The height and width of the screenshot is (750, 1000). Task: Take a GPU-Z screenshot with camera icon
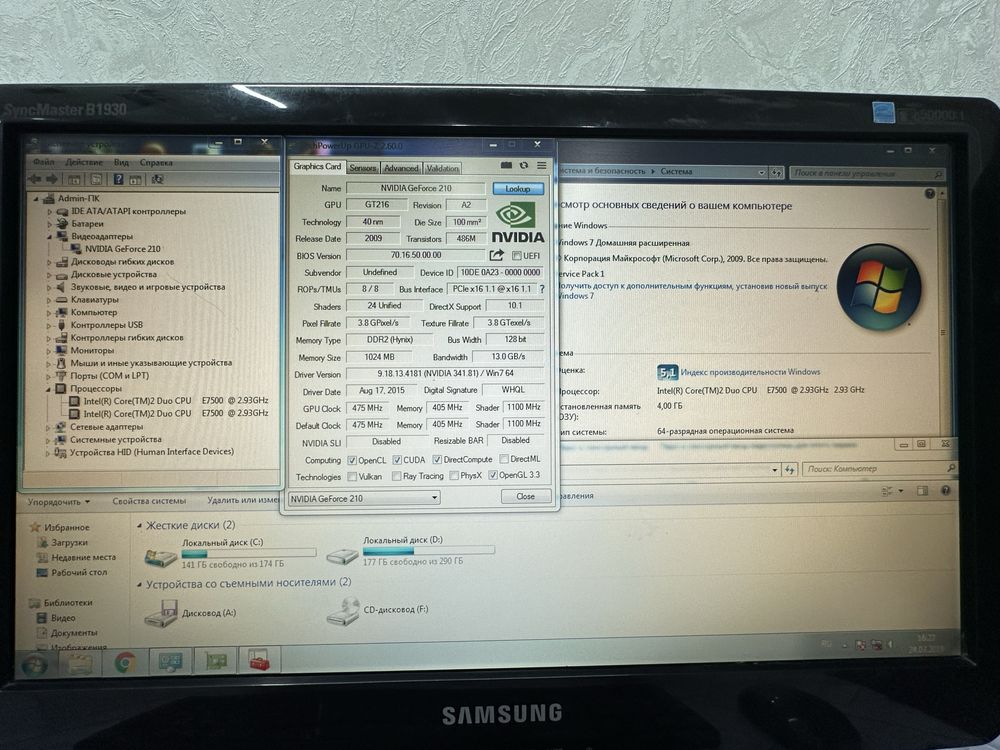(506, 165)
